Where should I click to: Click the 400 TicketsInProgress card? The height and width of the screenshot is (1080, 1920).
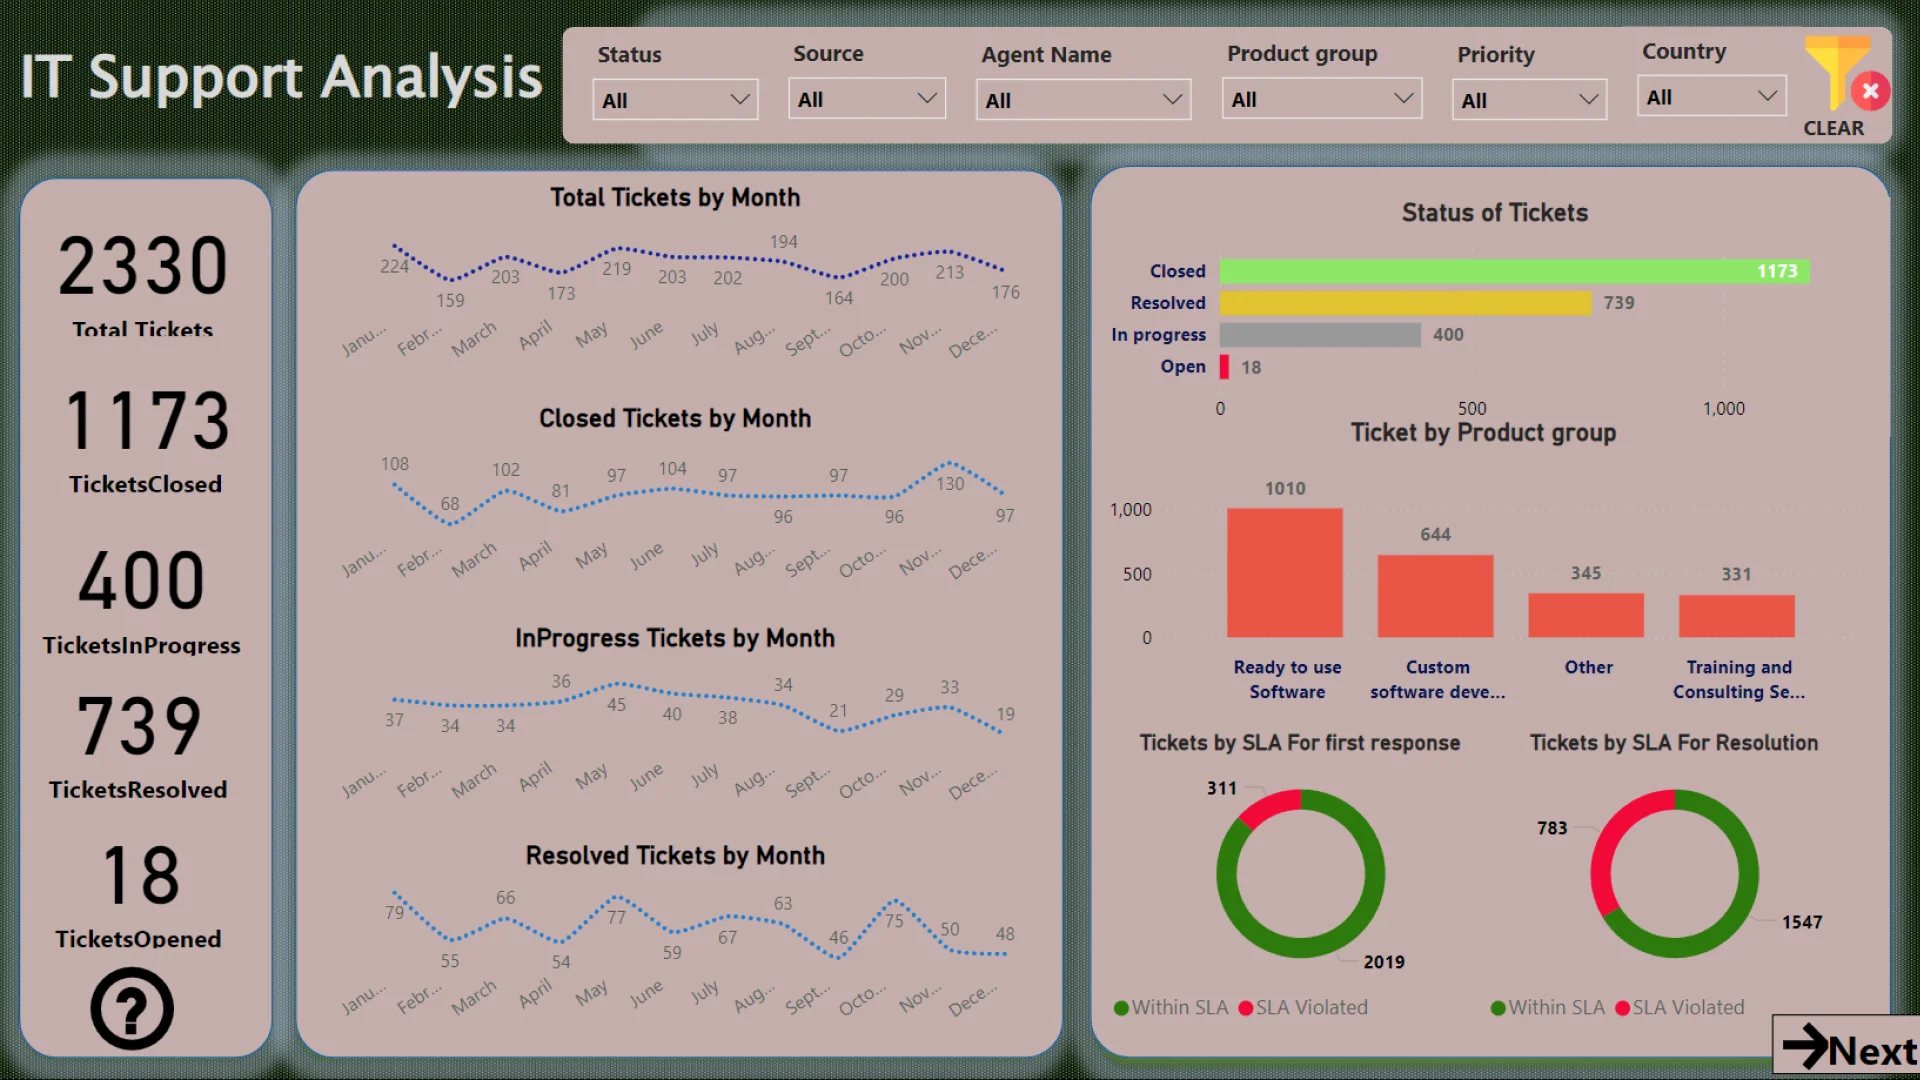142,601
